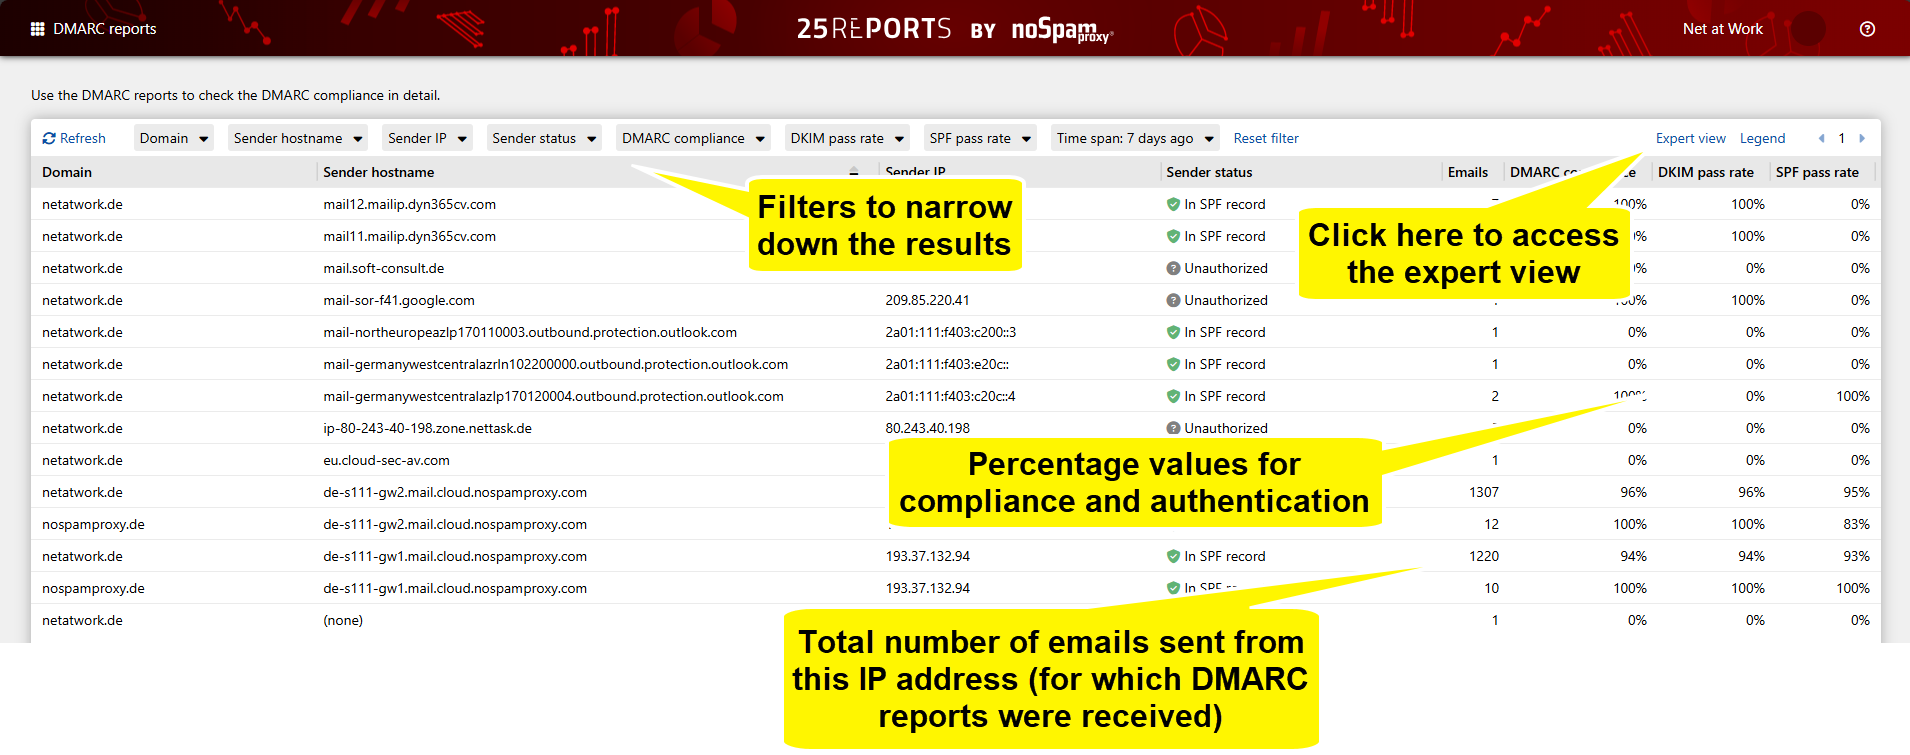Click the Reset filter link
Viewport: 1910px width, 755px height.
1265,139
